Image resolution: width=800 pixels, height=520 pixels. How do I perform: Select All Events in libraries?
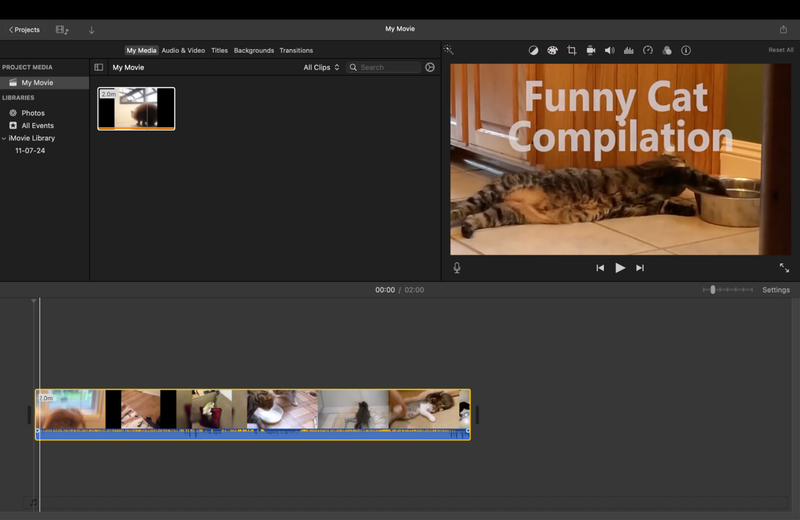click(37, 126)
